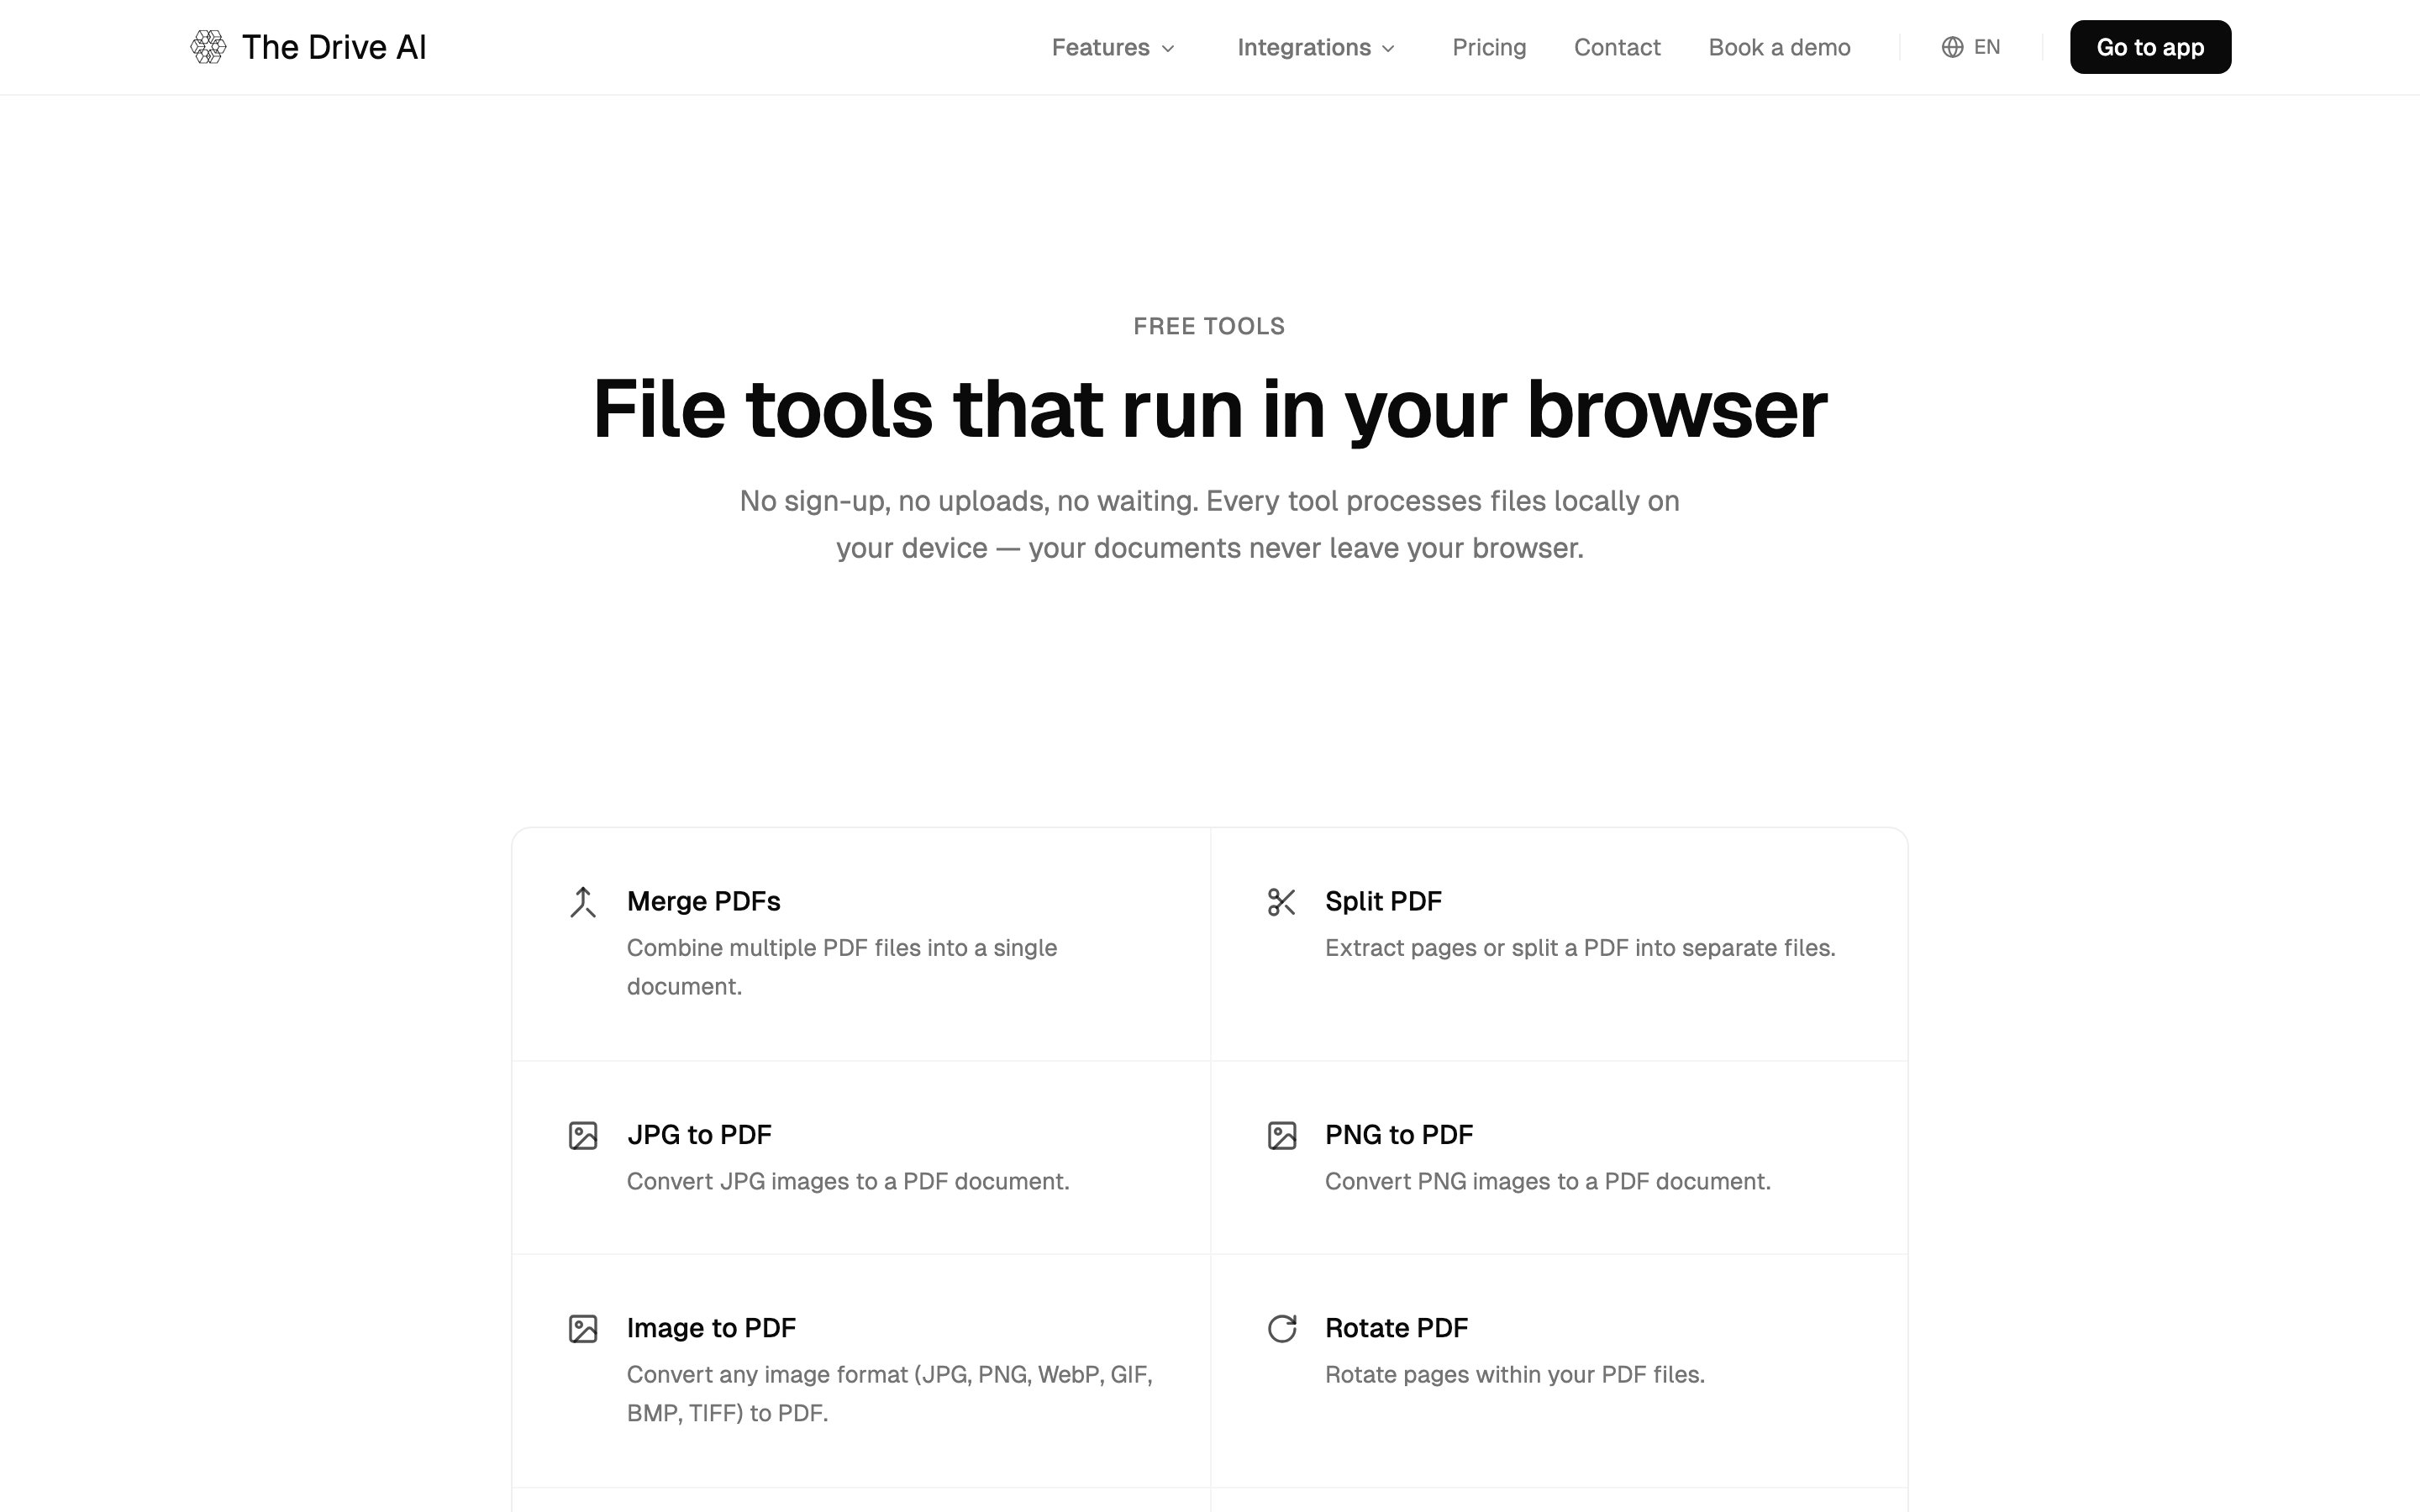Viewport: 2420px width, 1512px height.
Task: Open the Split PDF tool title
Action: click(x=1383, y=901)
